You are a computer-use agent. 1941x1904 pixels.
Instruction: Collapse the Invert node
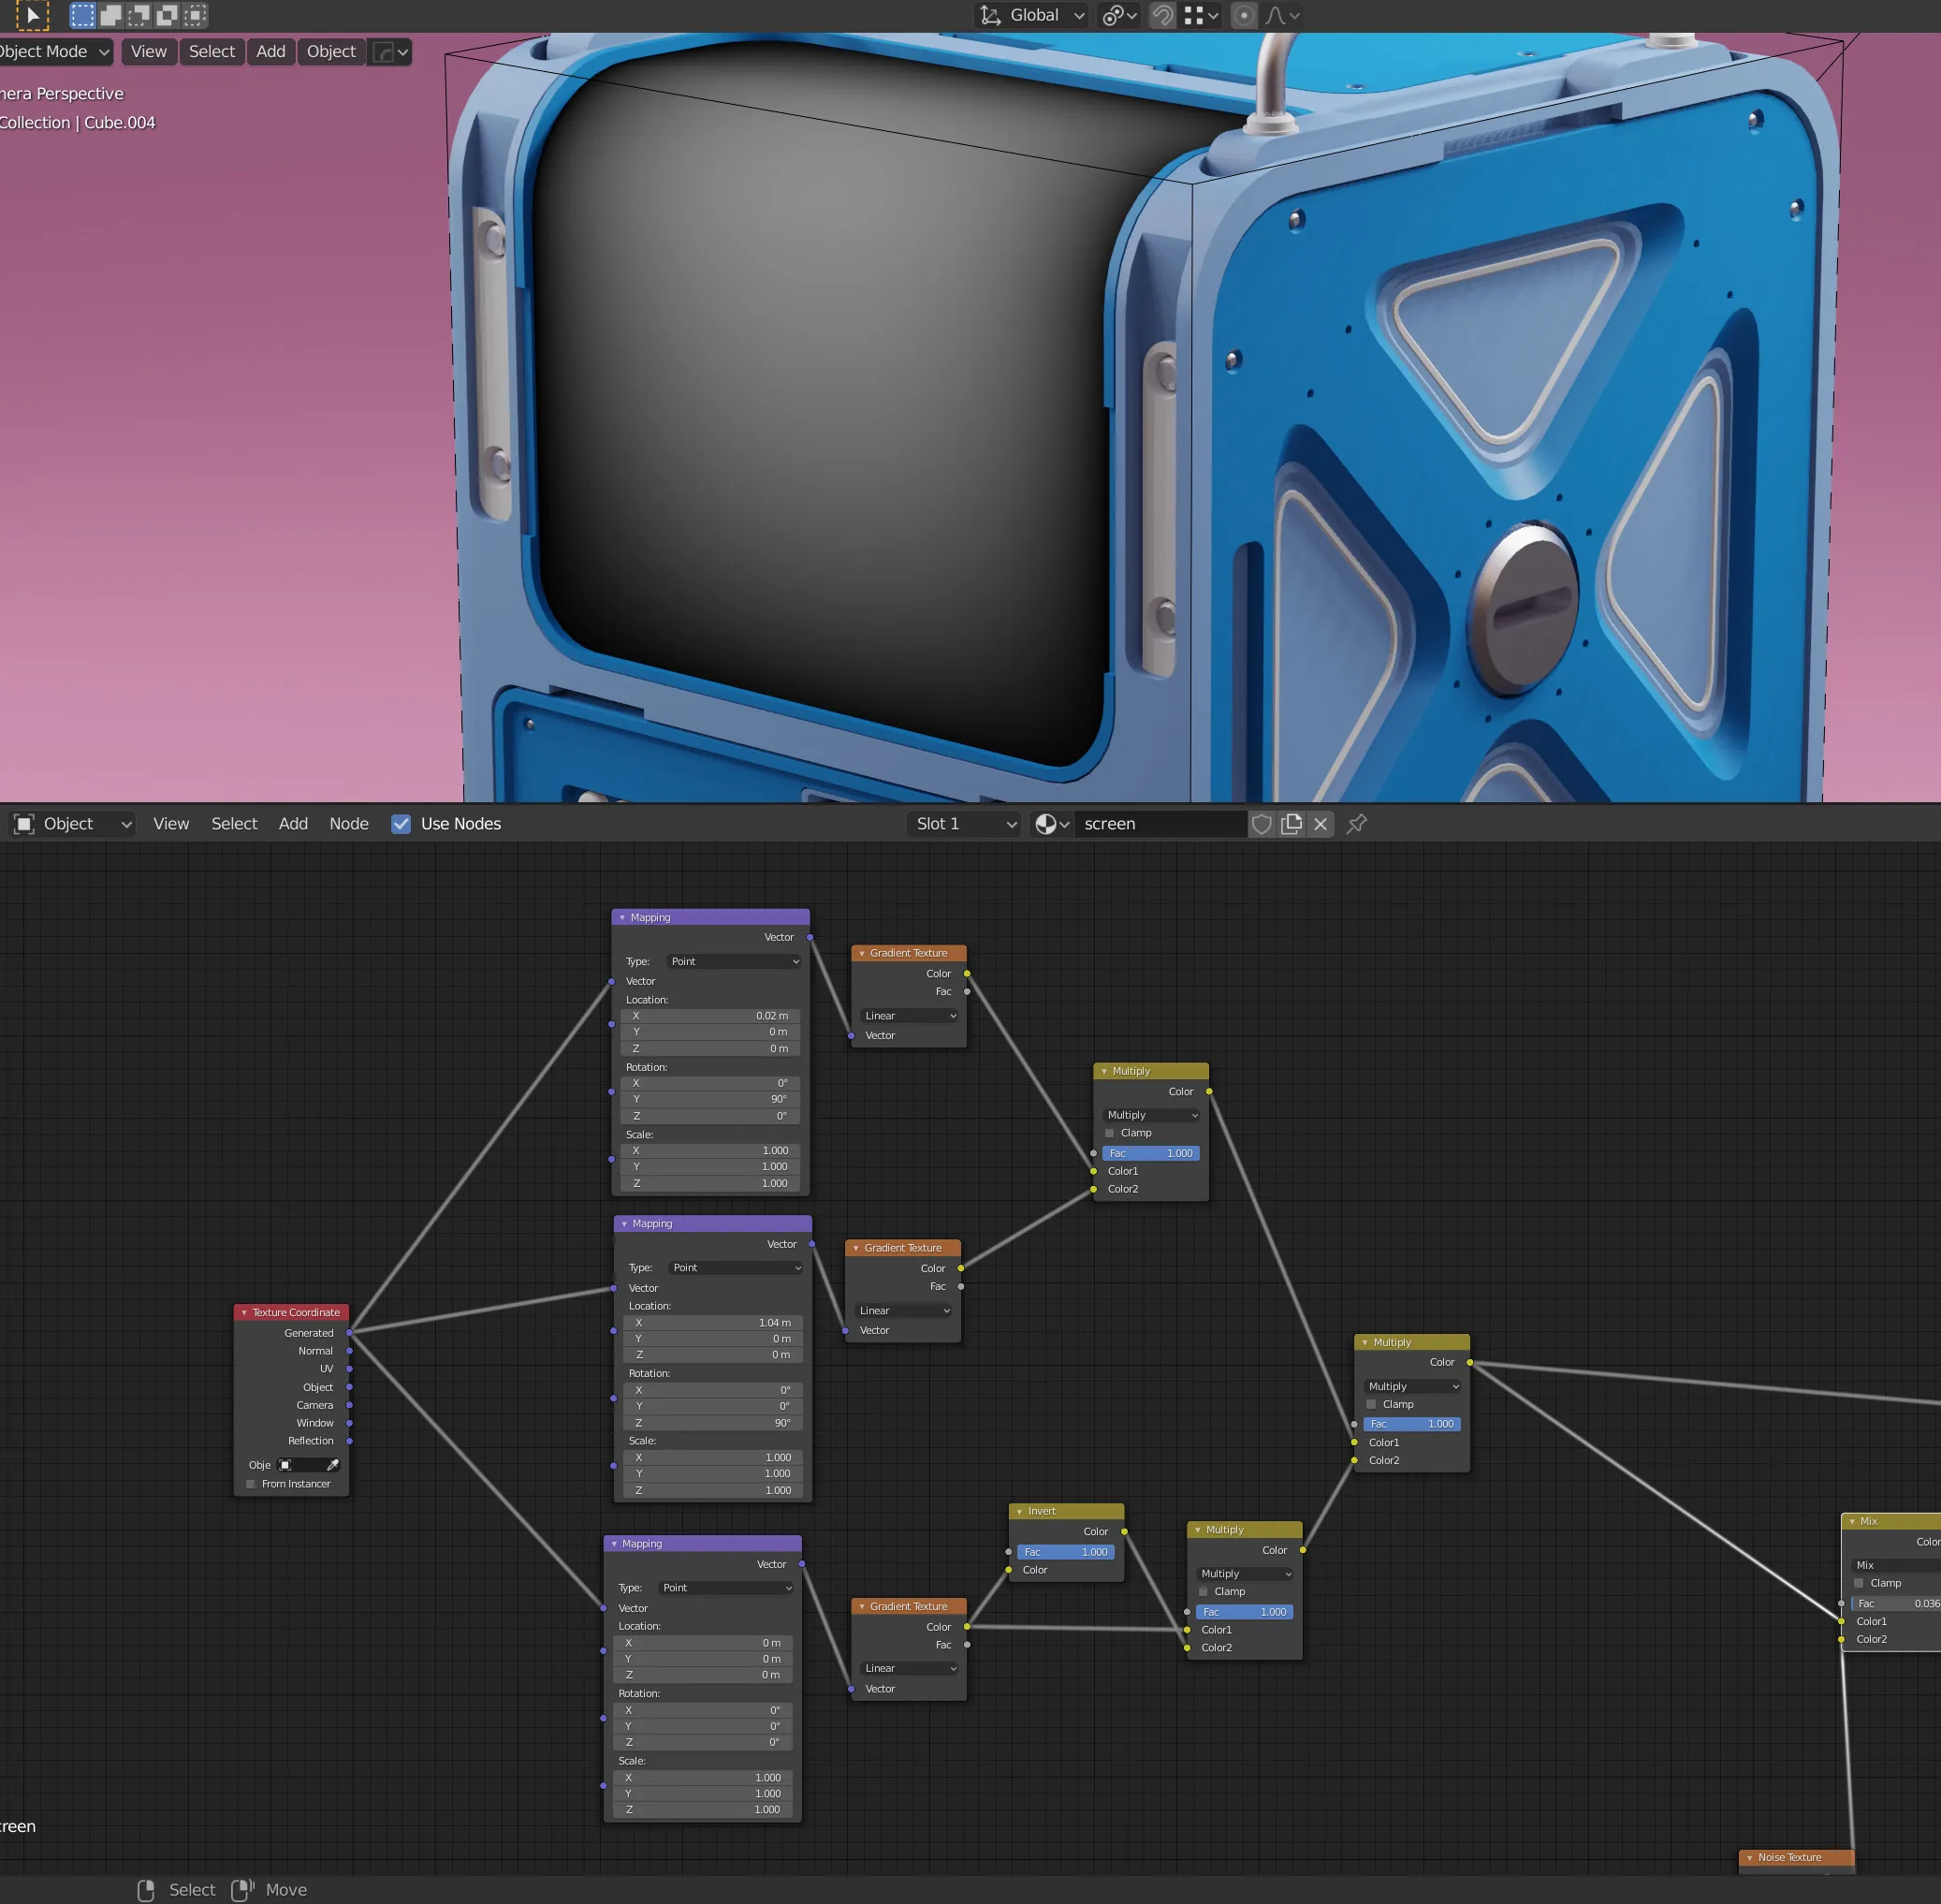coord(1019,1512)
